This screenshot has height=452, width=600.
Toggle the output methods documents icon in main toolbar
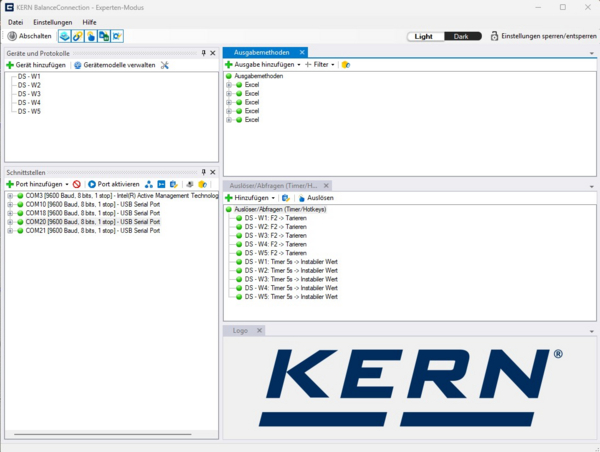tap(104, 36)
